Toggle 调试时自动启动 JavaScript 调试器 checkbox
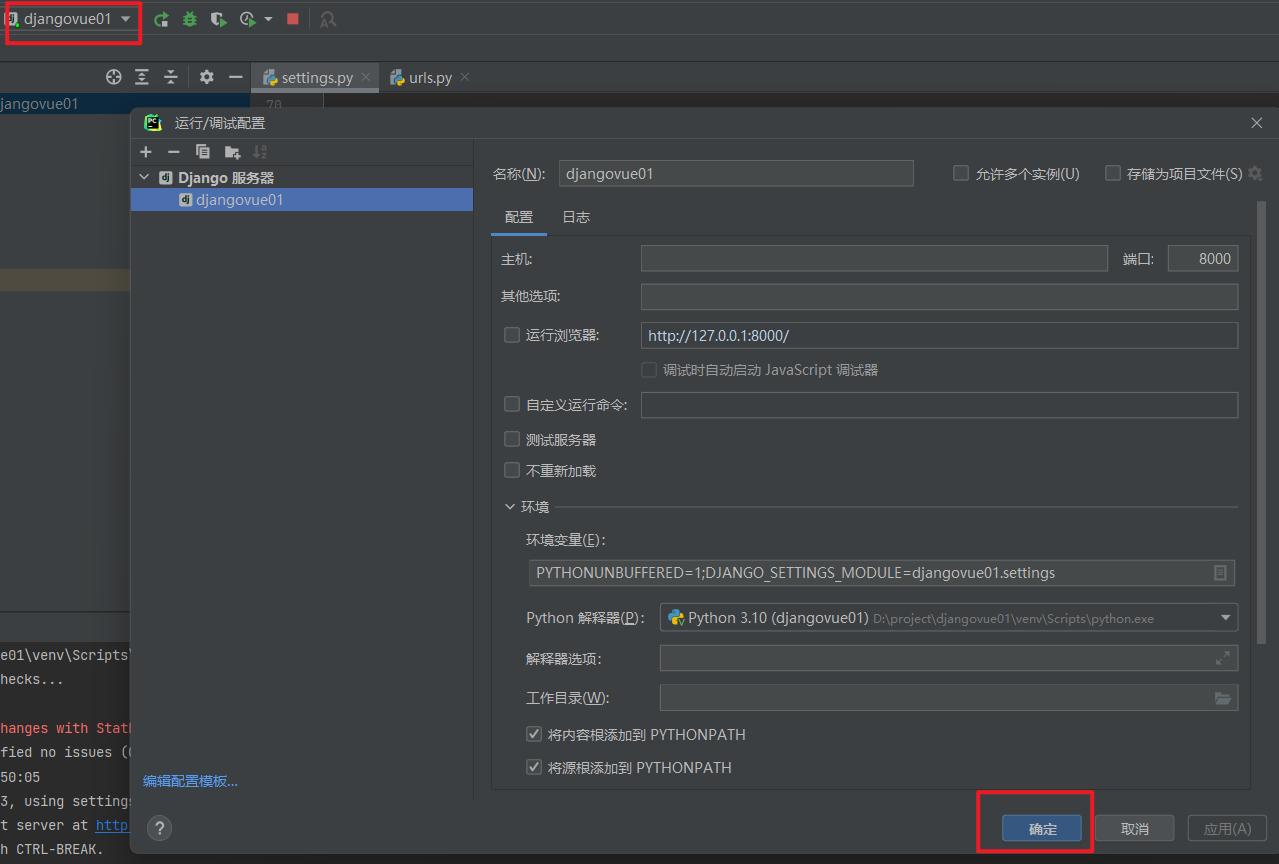This screenshot has height=864, width=1279. pyautogui.click(x=649, y=370)
